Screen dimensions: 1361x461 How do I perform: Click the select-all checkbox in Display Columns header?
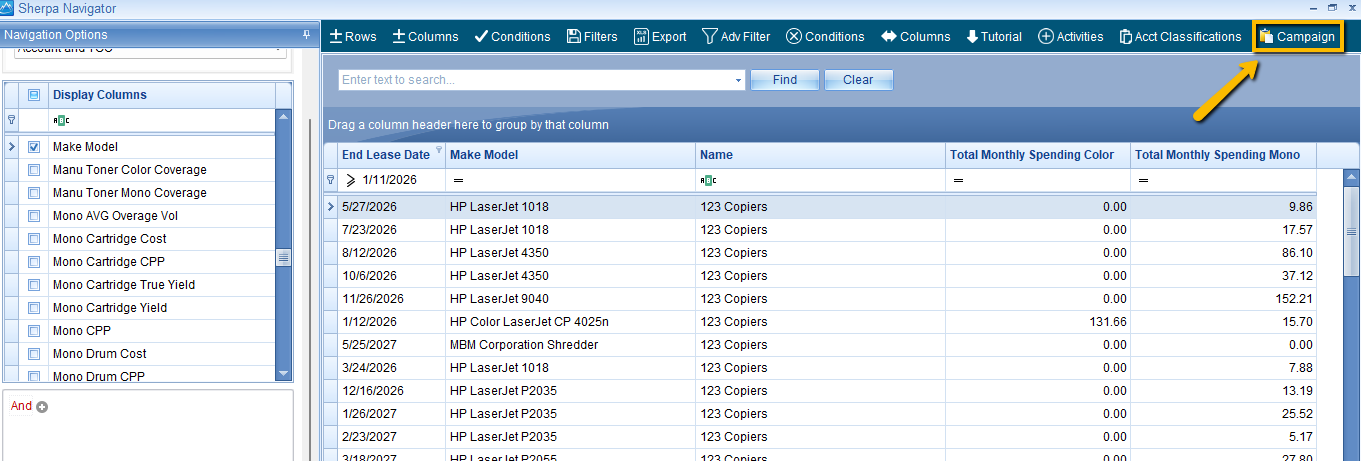pyautogui.click(x=34, y=95)
